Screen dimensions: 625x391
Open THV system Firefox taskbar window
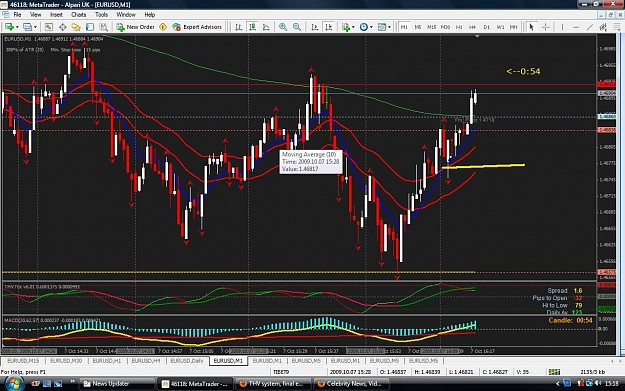tap(273, 384)
